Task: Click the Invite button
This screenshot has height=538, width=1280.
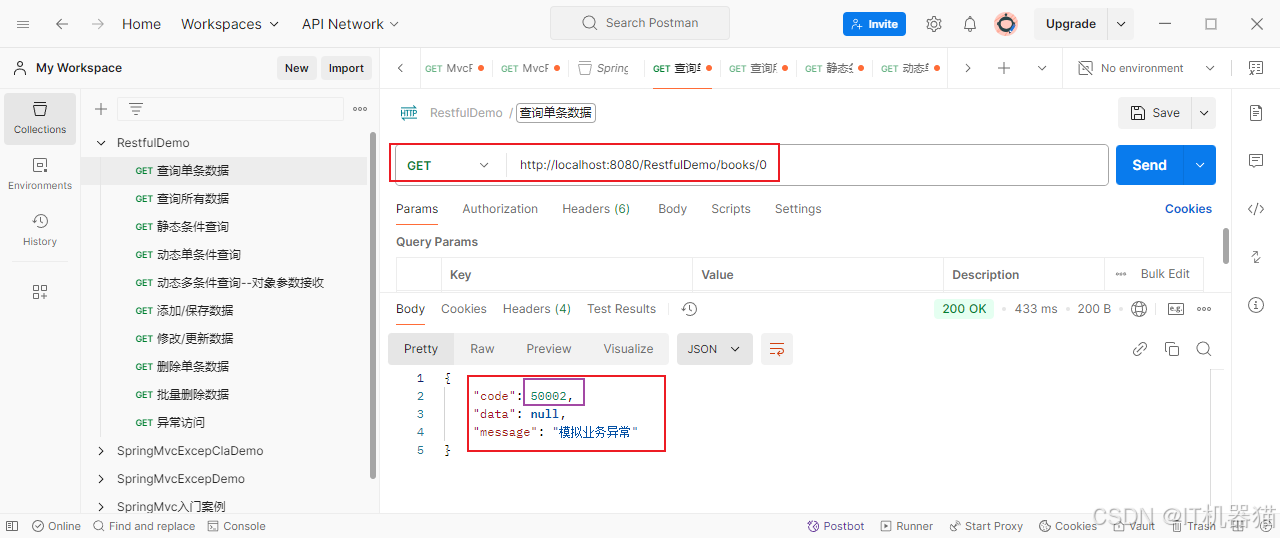Action: 874,24
